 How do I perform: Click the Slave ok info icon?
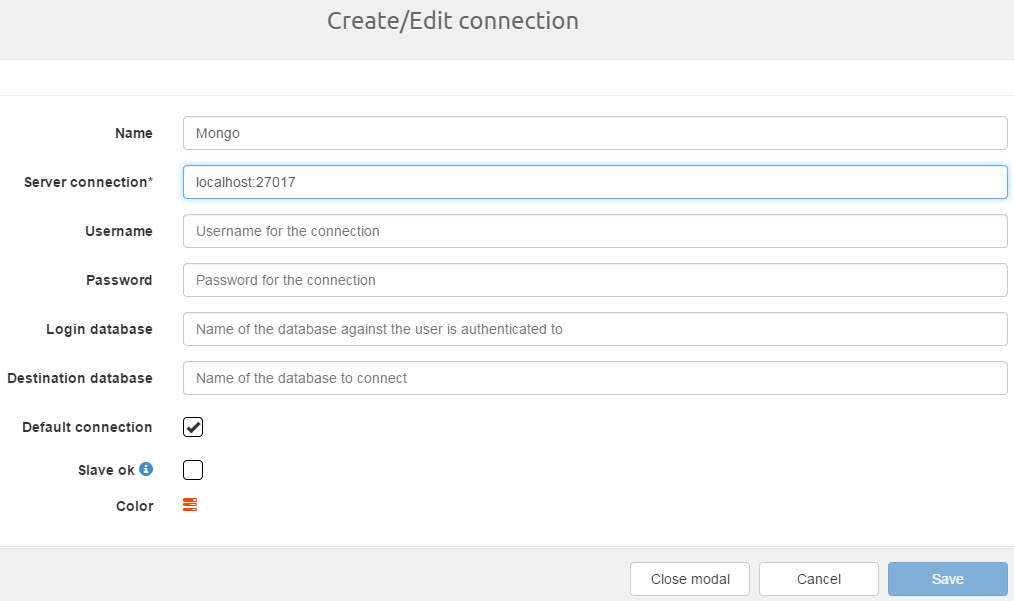[x=146, y=469]
